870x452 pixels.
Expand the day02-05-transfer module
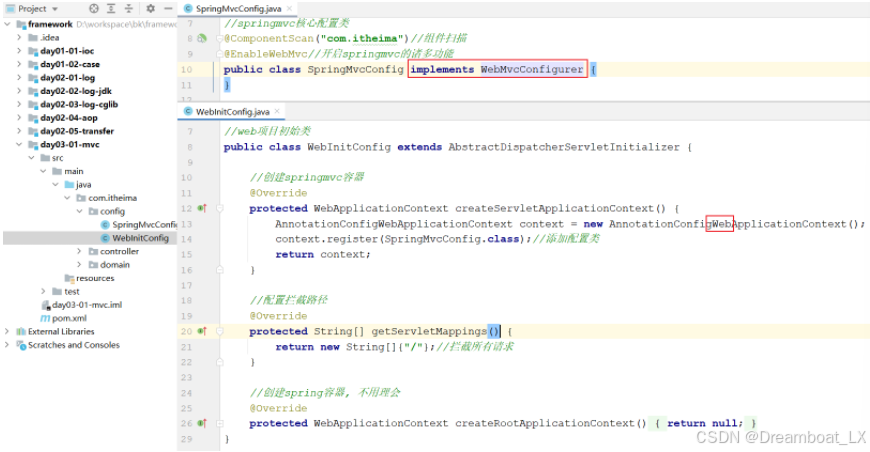19,131
